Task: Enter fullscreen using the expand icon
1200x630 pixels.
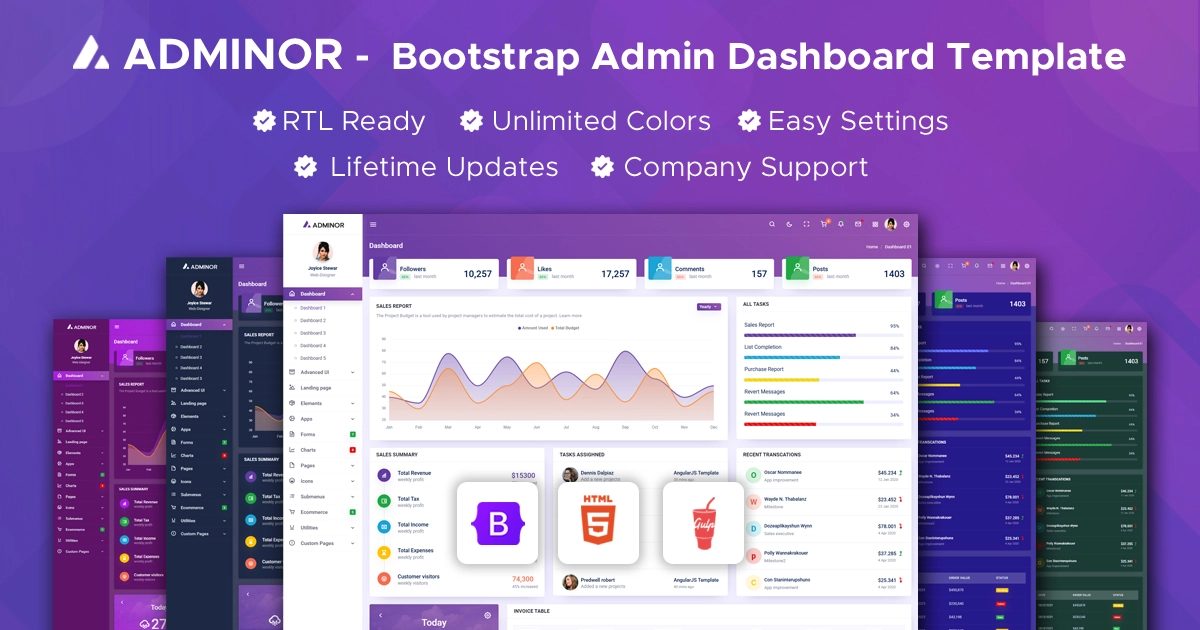Action: [806, 224]
